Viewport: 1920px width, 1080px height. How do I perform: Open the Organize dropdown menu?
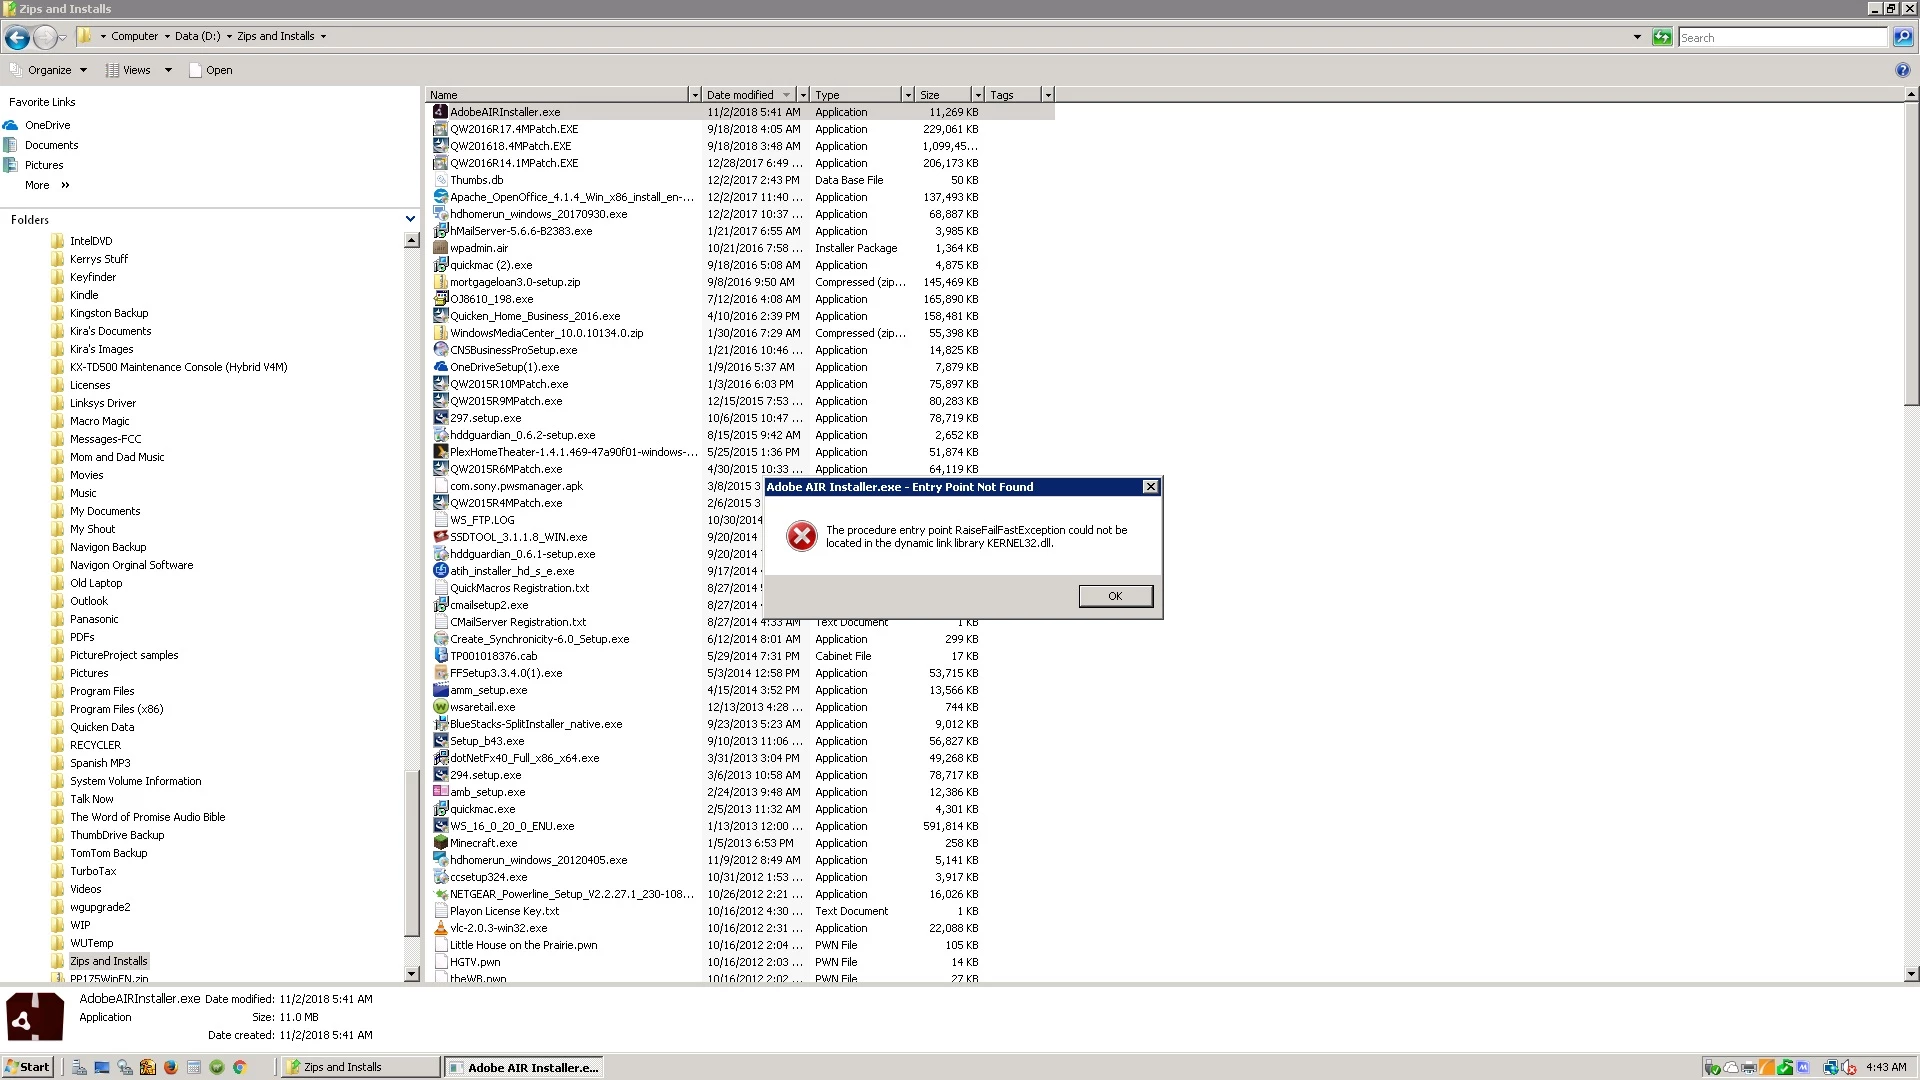49,70
